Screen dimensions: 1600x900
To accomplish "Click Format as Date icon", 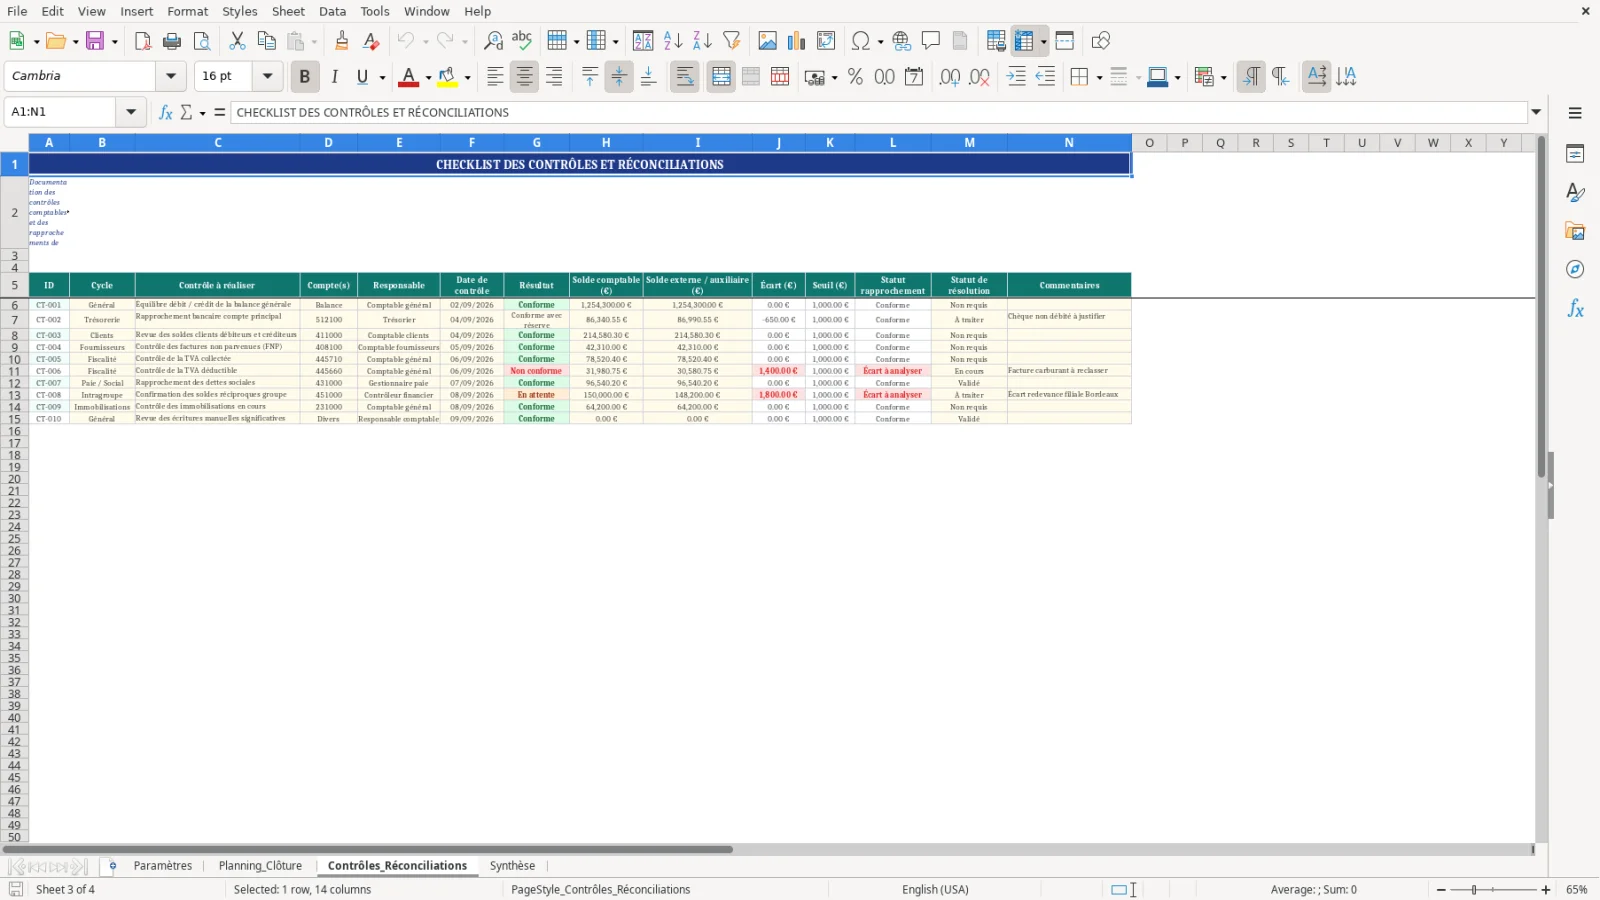I will tap(914, 77).
